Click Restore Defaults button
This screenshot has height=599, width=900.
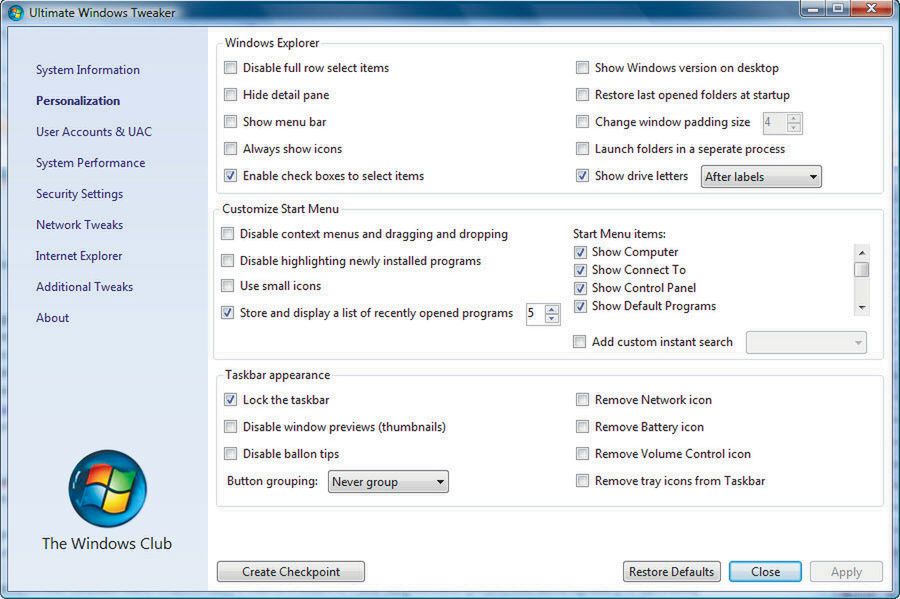pyautogui.click(x=672, y=571)
